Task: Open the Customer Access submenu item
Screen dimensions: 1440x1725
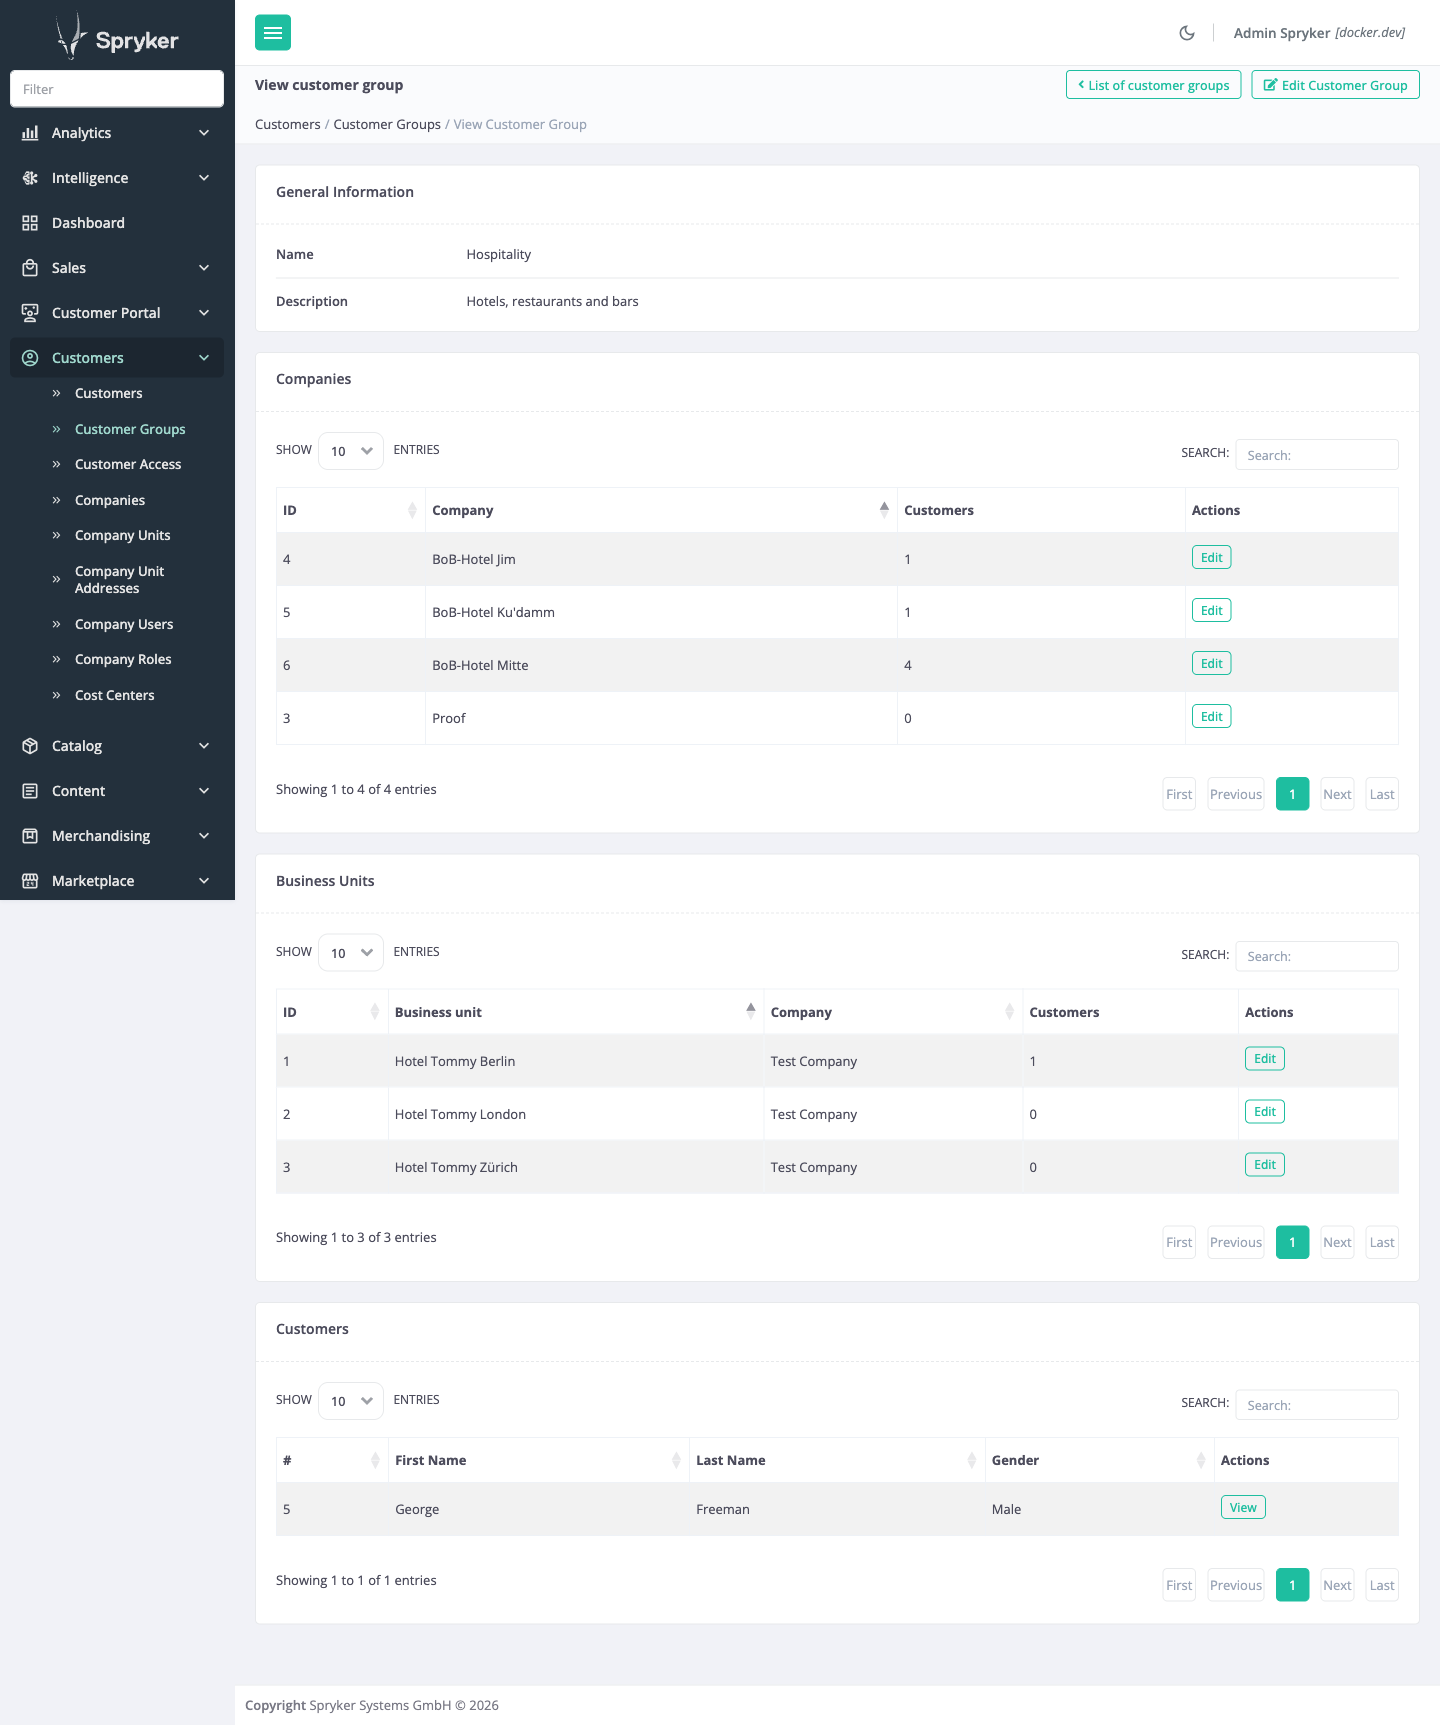Action: pyautogui.click(x=128, y=464)
